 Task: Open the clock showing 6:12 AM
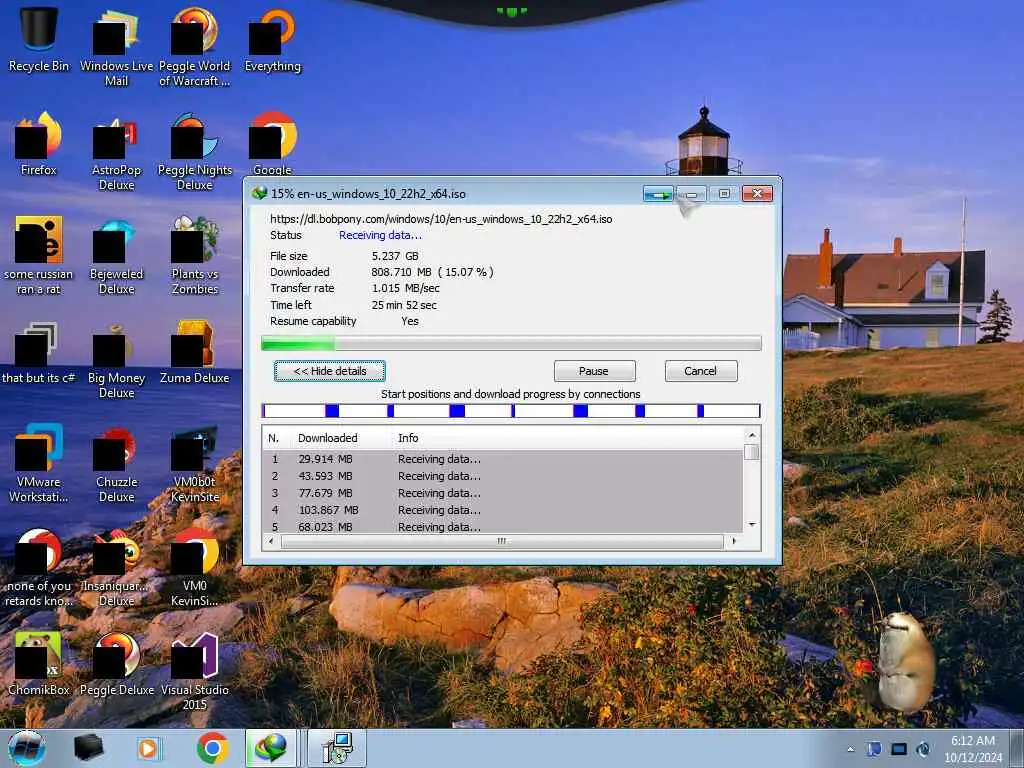pyautogui.click(x=973, y=749)
